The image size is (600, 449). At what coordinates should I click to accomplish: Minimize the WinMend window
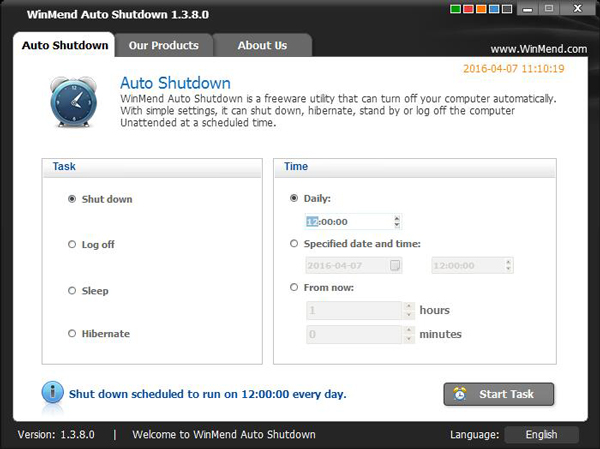click(527, 8)
